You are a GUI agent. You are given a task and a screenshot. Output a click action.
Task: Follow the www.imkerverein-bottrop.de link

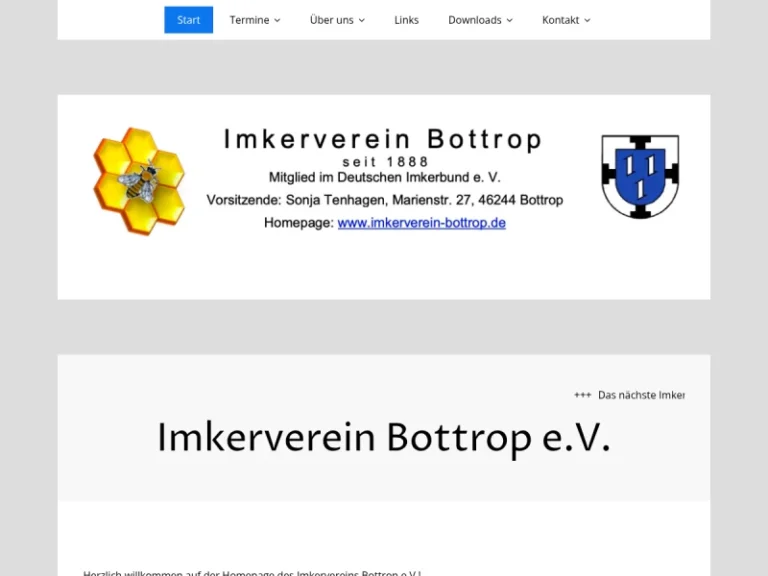tap(422, 223)
